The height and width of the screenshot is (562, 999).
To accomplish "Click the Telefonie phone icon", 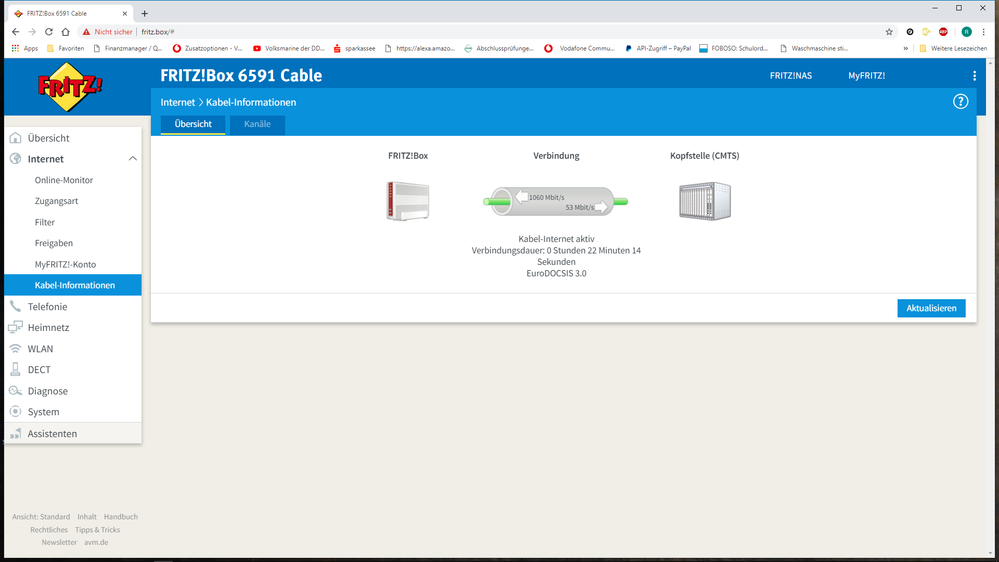I will (16, 306).
